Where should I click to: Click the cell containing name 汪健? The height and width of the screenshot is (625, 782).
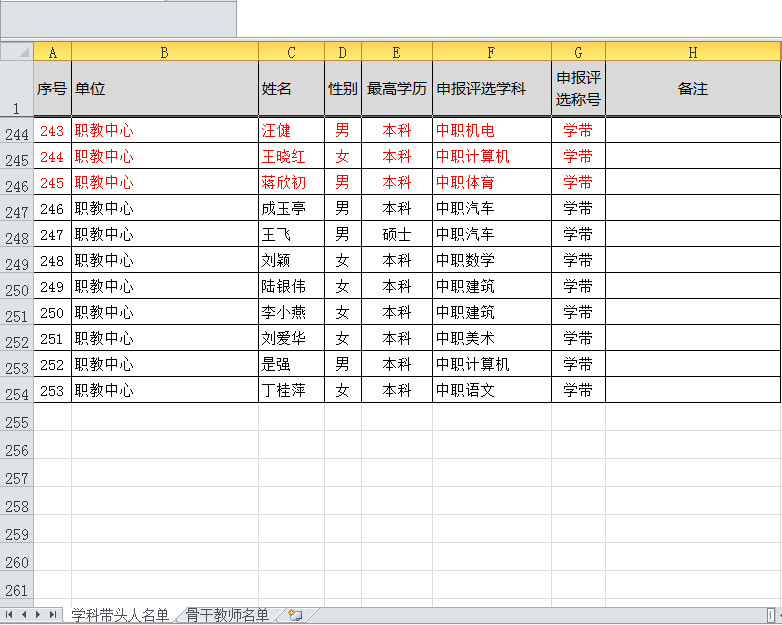click(x=291, y=130)
